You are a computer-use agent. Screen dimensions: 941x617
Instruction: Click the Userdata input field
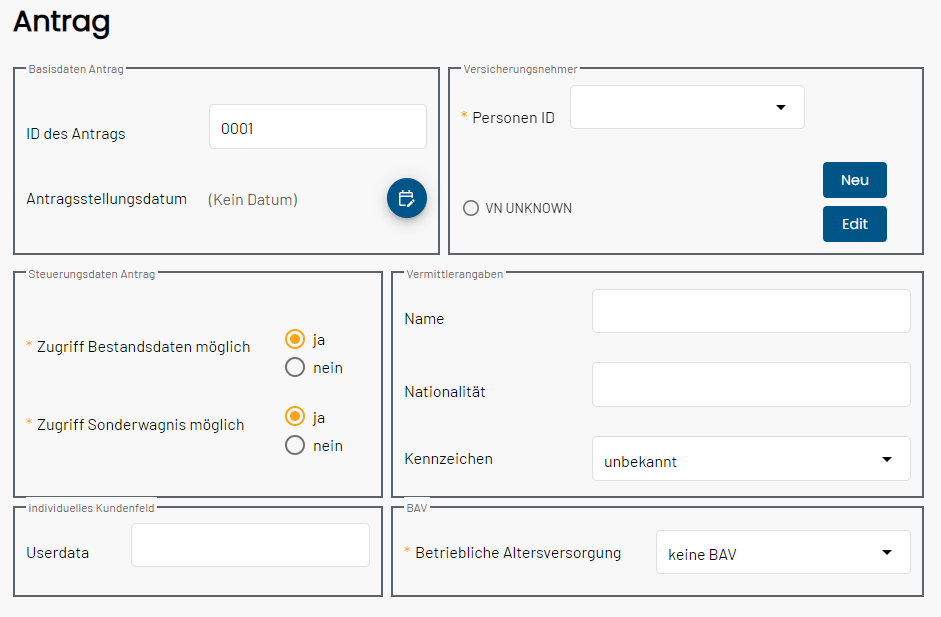tap(250, 545)
